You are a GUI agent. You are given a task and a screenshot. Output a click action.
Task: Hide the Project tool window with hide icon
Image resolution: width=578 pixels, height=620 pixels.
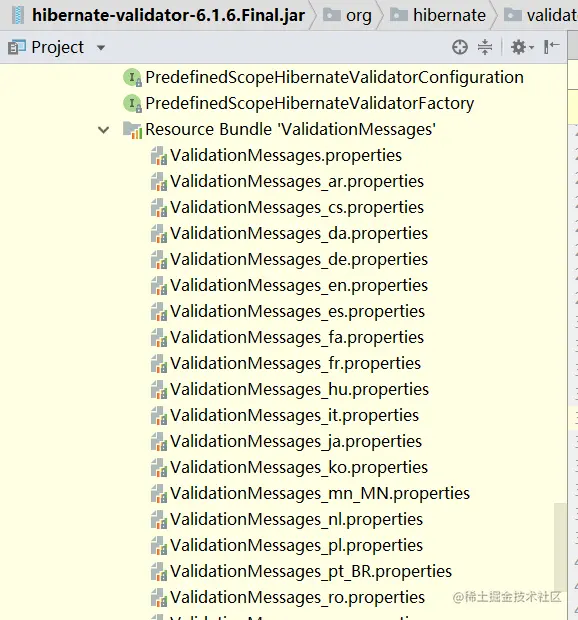pos(551,47)
